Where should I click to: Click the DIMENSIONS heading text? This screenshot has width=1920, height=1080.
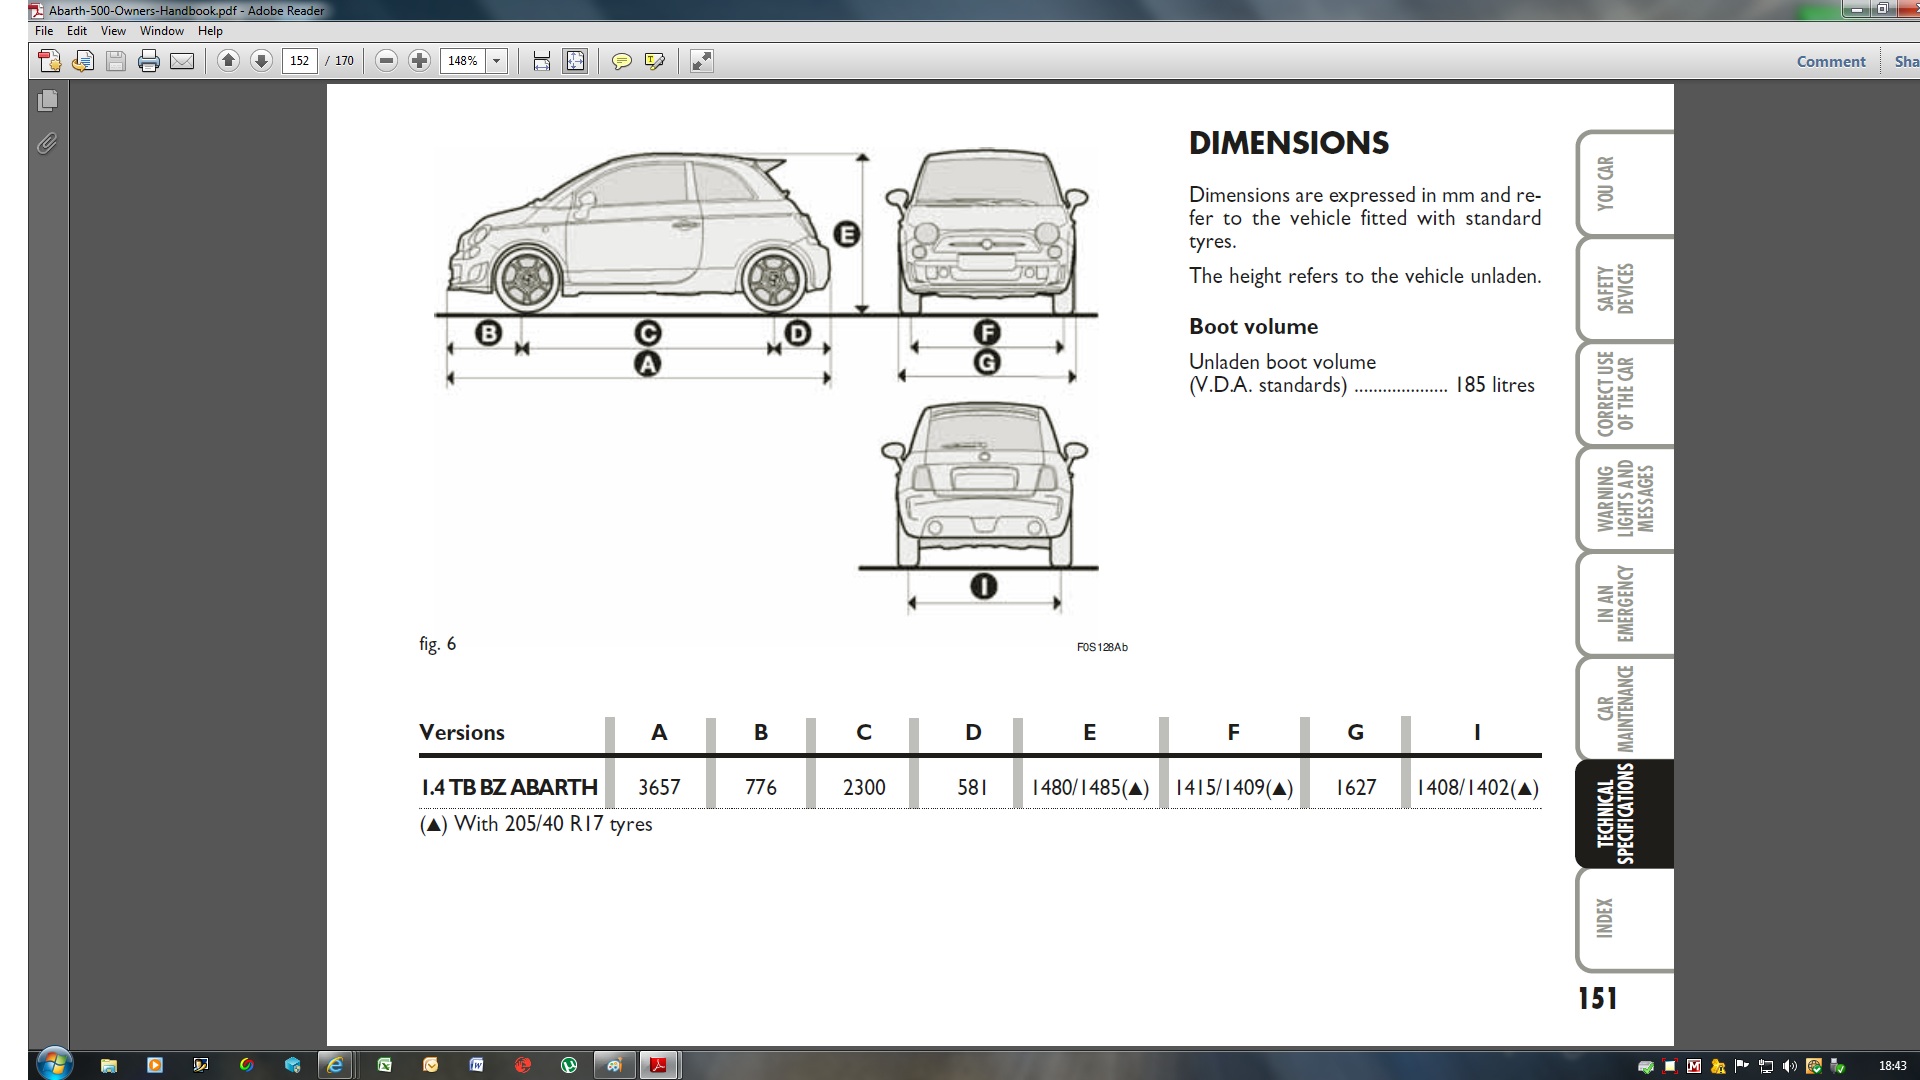[1289, 143]
